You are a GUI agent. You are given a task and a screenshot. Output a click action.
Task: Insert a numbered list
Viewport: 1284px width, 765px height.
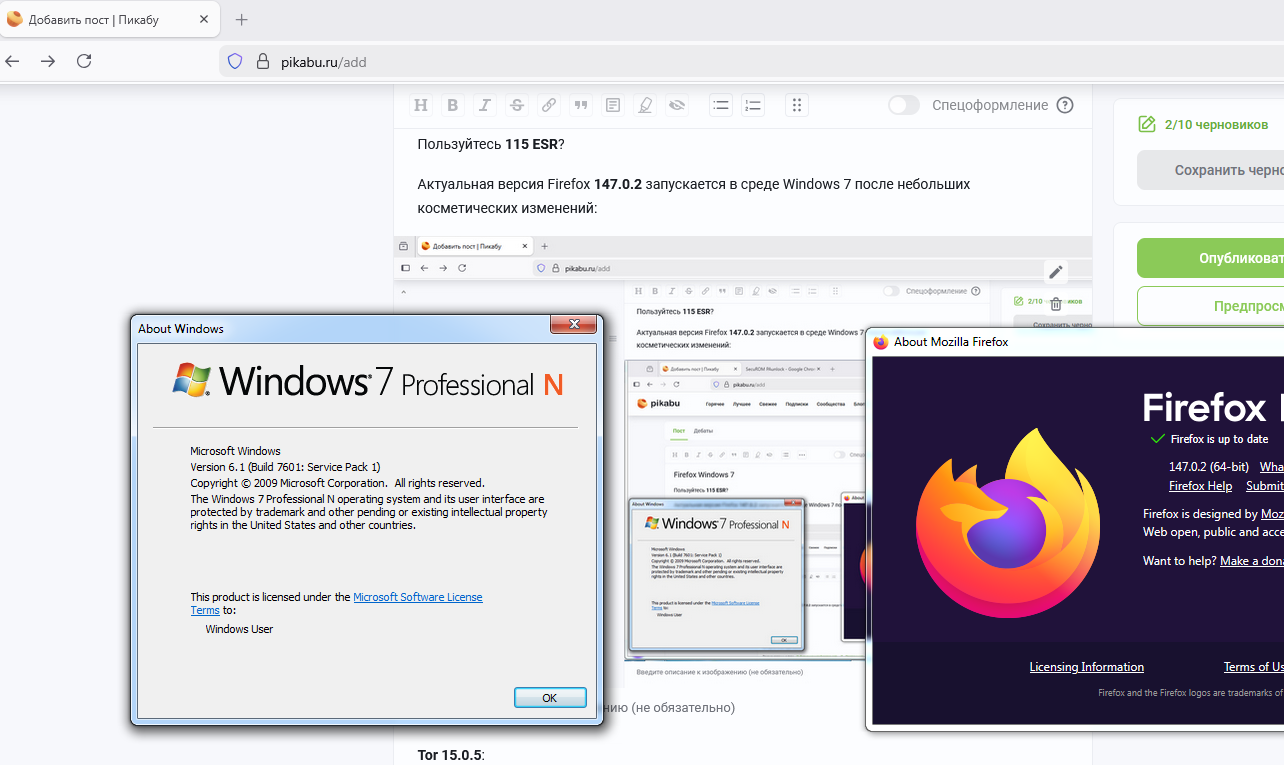point(753,105)
